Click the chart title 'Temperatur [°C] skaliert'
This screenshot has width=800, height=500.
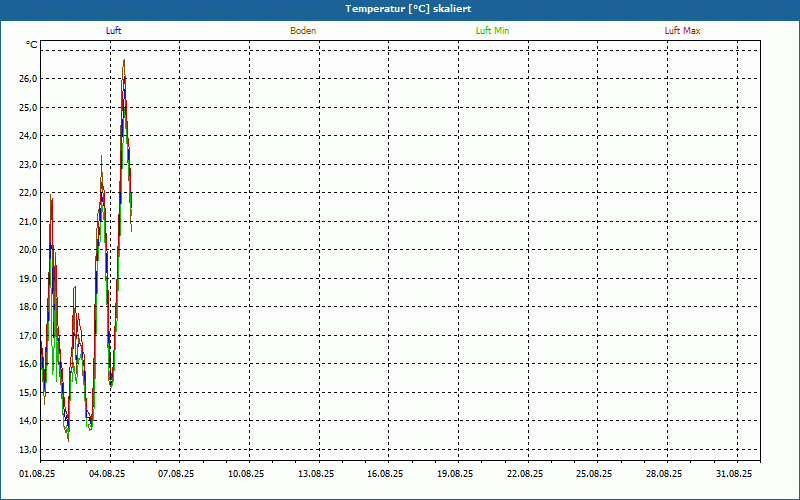click(408, 9)
